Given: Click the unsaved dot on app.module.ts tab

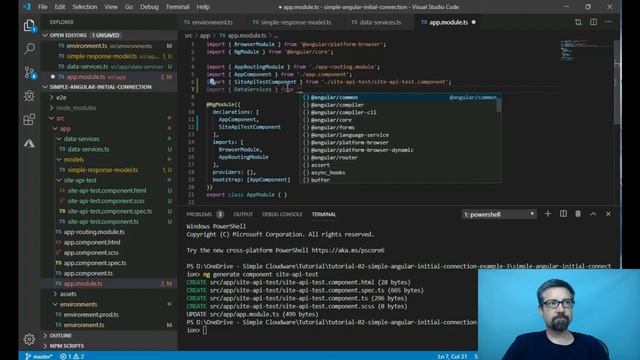Looking at the screenshot, I should tap(474, 22).
